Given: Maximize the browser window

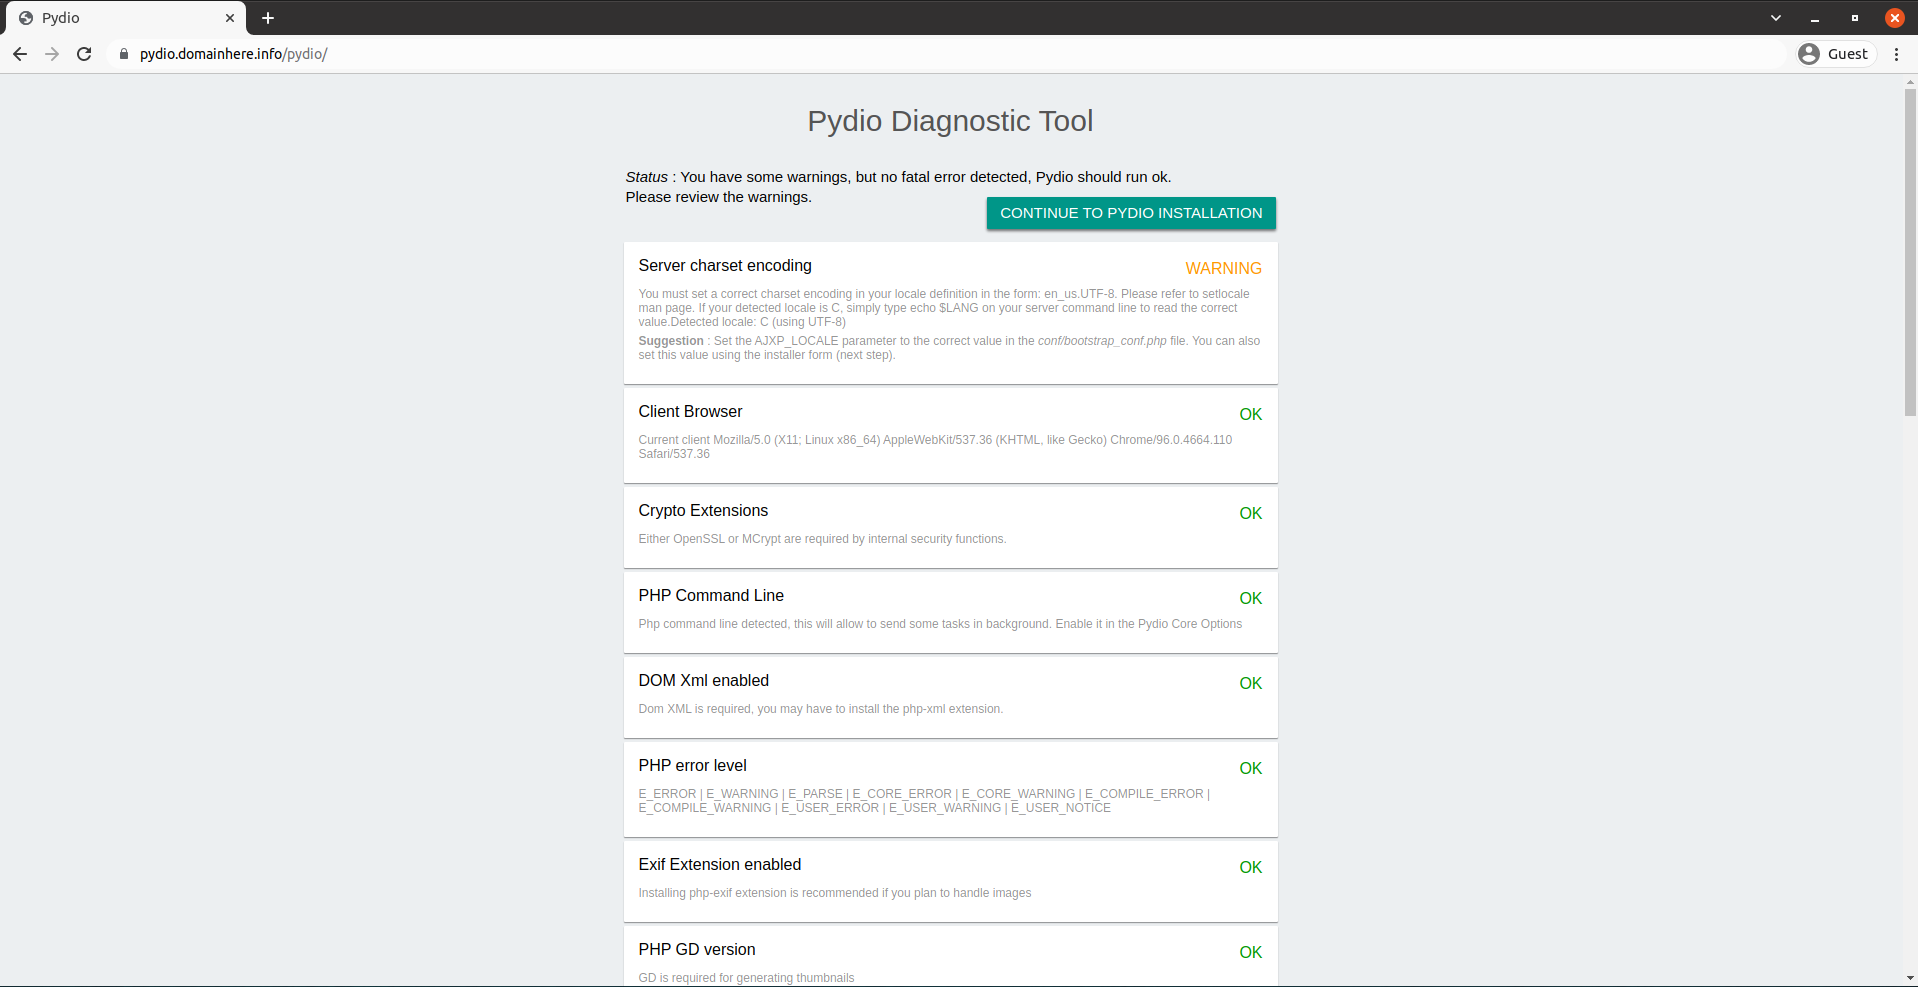Looking at the screenshot, I should tap(1855, 18).
